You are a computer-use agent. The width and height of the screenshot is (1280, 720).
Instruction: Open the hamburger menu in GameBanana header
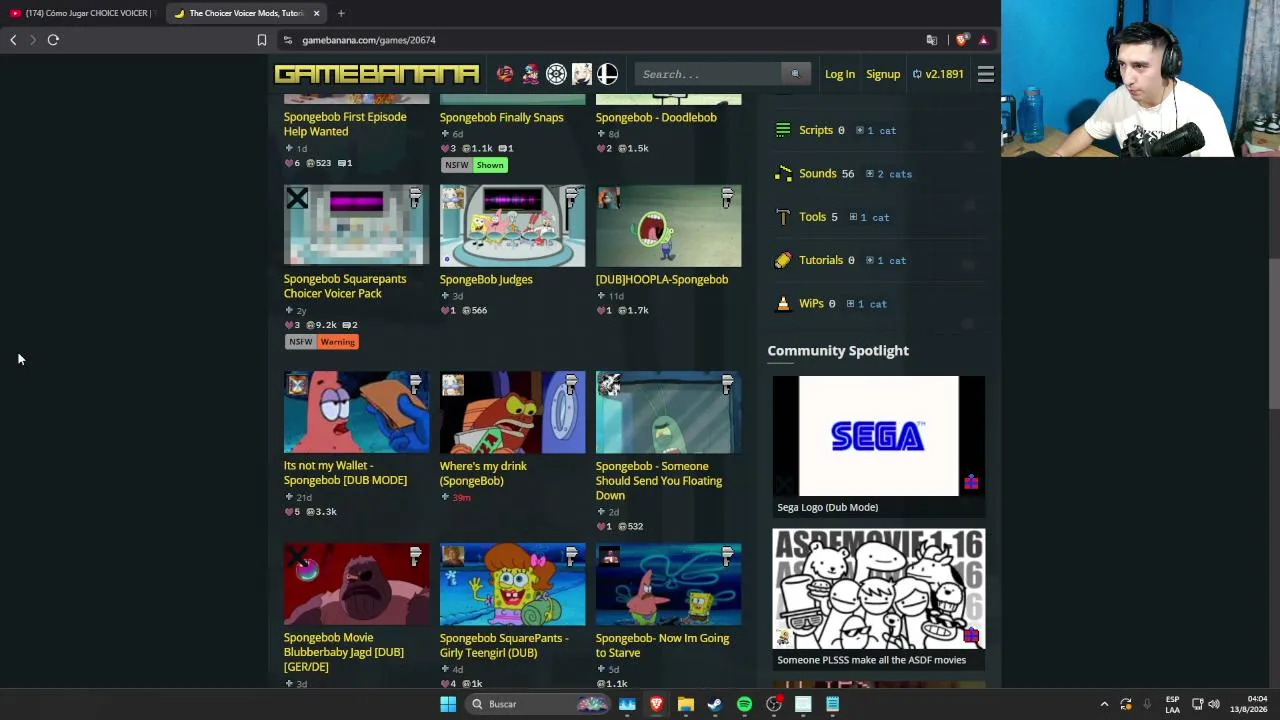coord(985,74)
